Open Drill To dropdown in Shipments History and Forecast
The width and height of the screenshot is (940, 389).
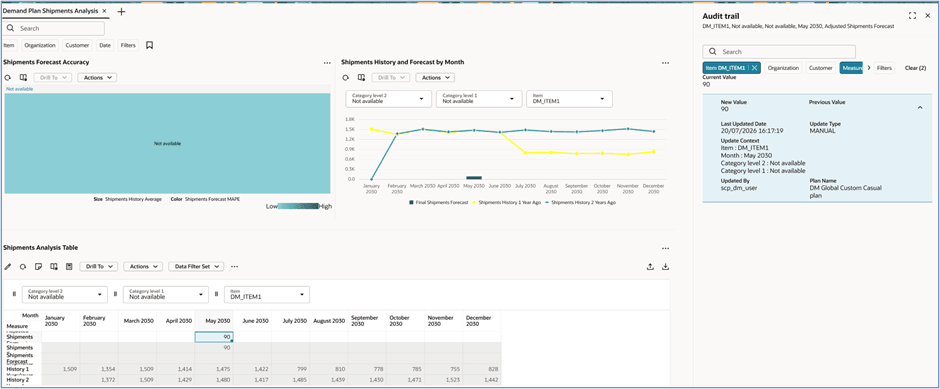(391, 78)
